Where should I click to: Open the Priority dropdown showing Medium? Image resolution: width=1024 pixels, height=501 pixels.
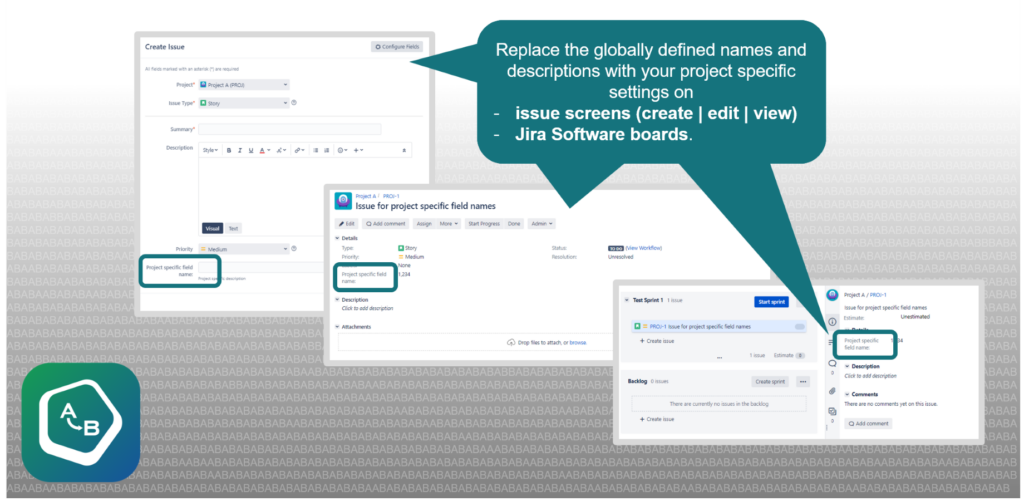[244, 249]
